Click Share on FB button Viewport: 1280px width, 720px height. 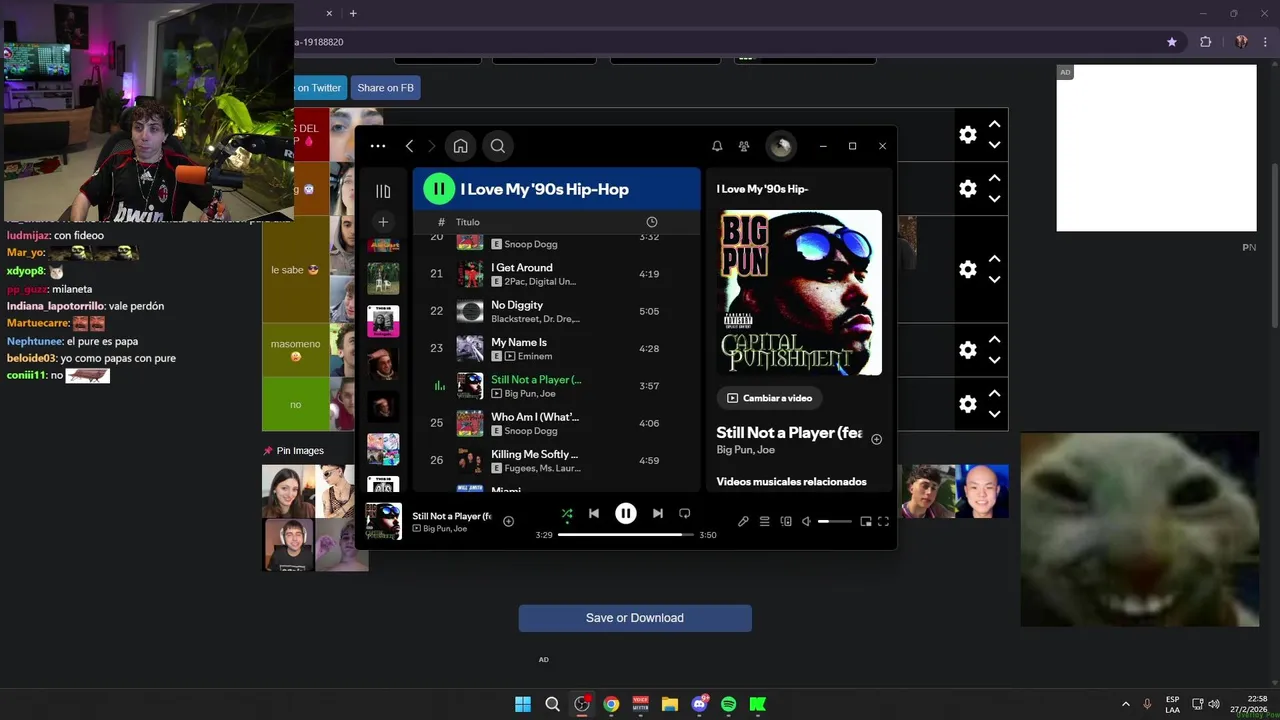tap(385, 88)
